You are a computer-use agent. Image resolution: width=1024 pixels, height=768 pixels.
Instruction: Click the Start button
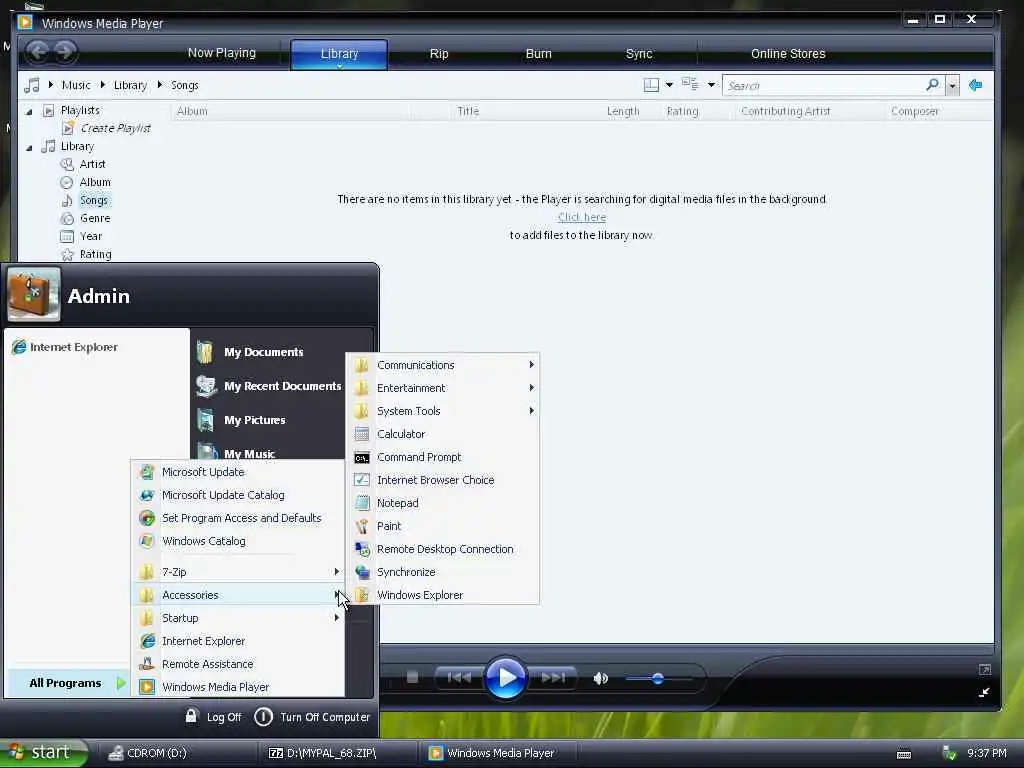[x=43, y=752]
